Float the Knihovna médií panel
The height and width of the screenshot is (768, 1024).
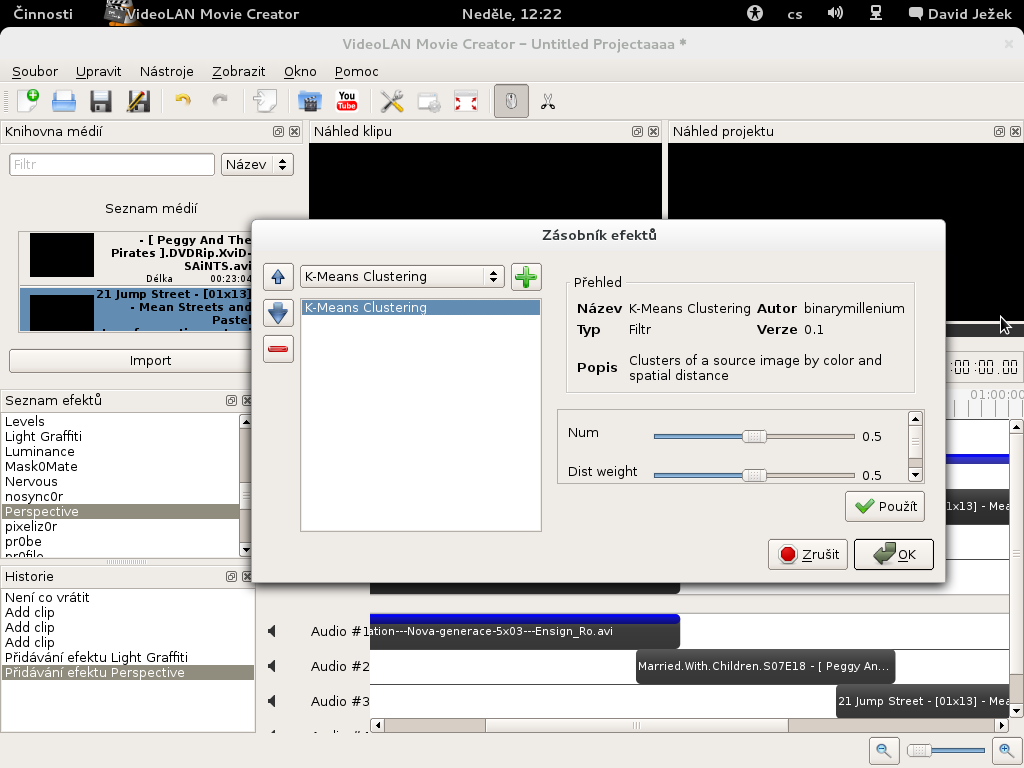coord(278,132)
